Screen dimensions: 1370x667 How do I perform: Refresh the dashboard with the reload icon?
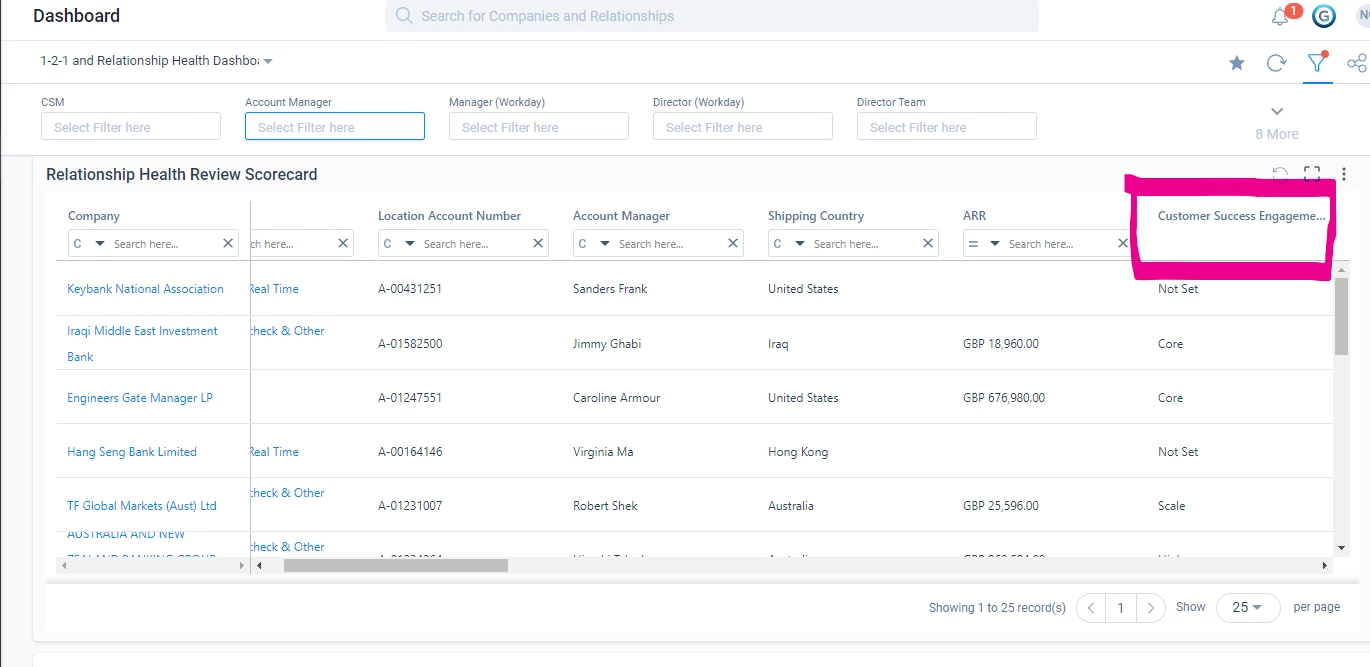tap(1276, 63)
